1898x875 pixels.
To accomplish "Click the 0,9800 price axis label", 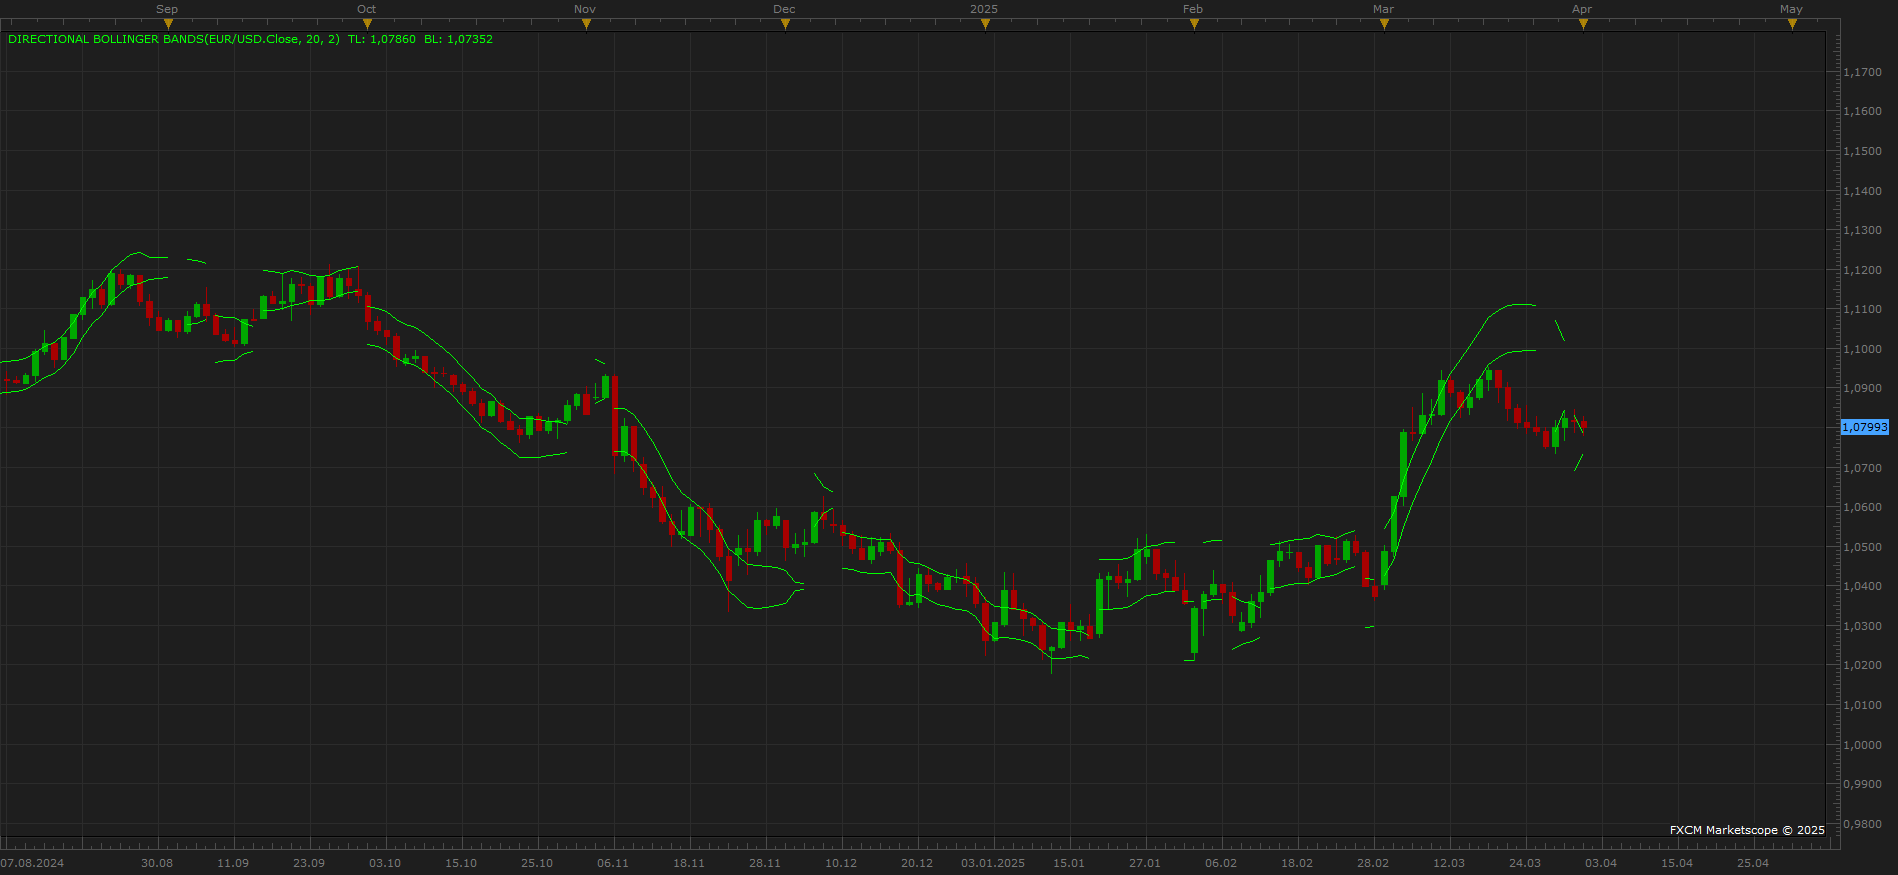I will click(x=1863, y=824).
